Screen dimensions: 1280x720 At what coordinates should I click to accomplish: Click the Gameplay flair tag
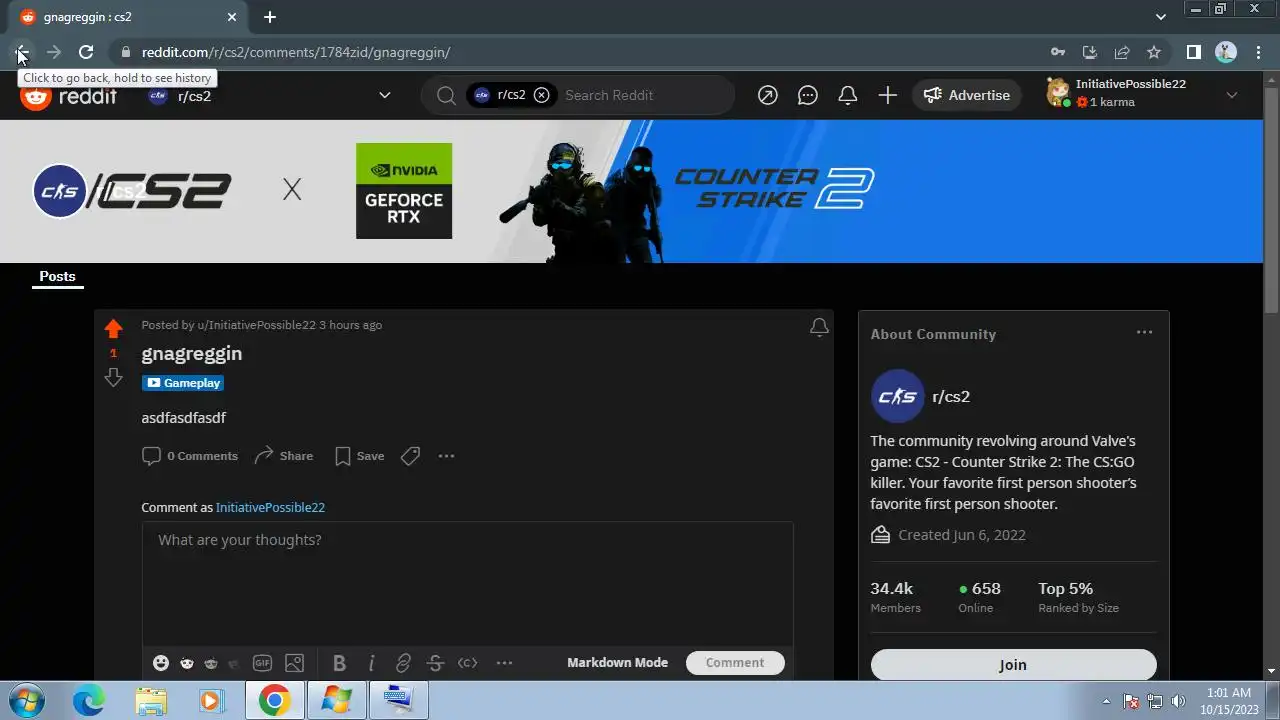(183, 383)
